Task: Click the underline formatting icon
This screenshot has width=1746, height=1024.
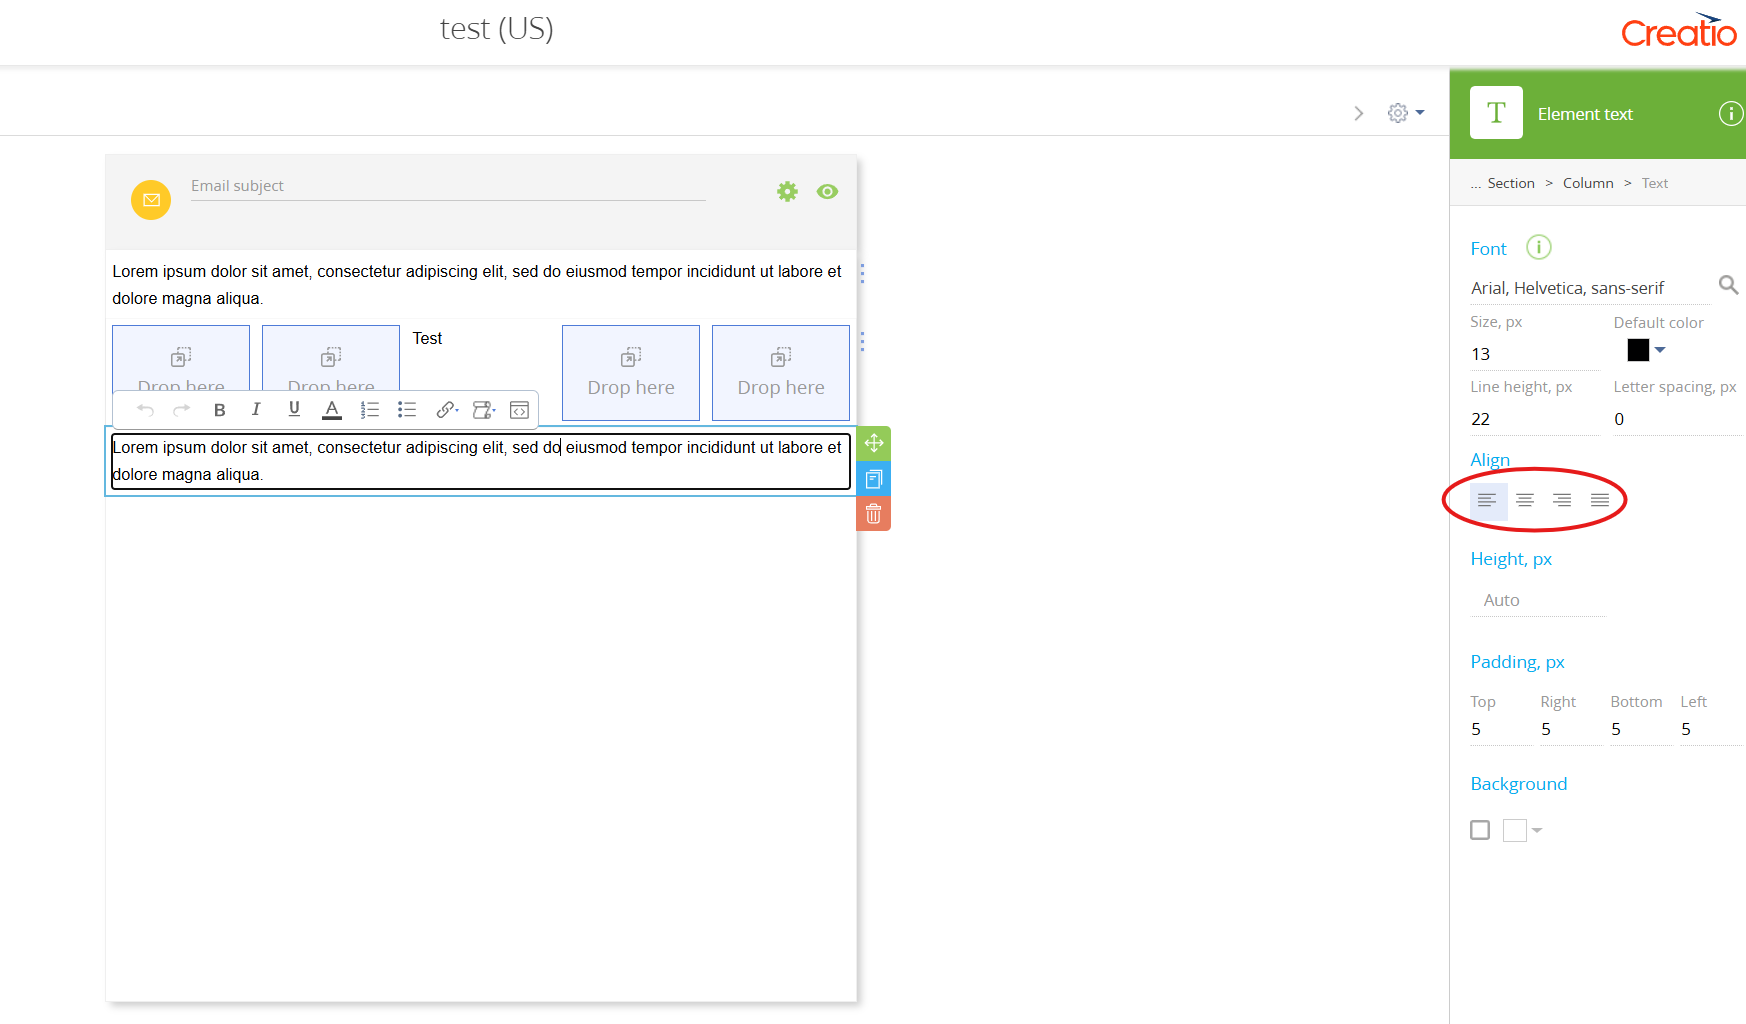Action: tap(294, 409)
